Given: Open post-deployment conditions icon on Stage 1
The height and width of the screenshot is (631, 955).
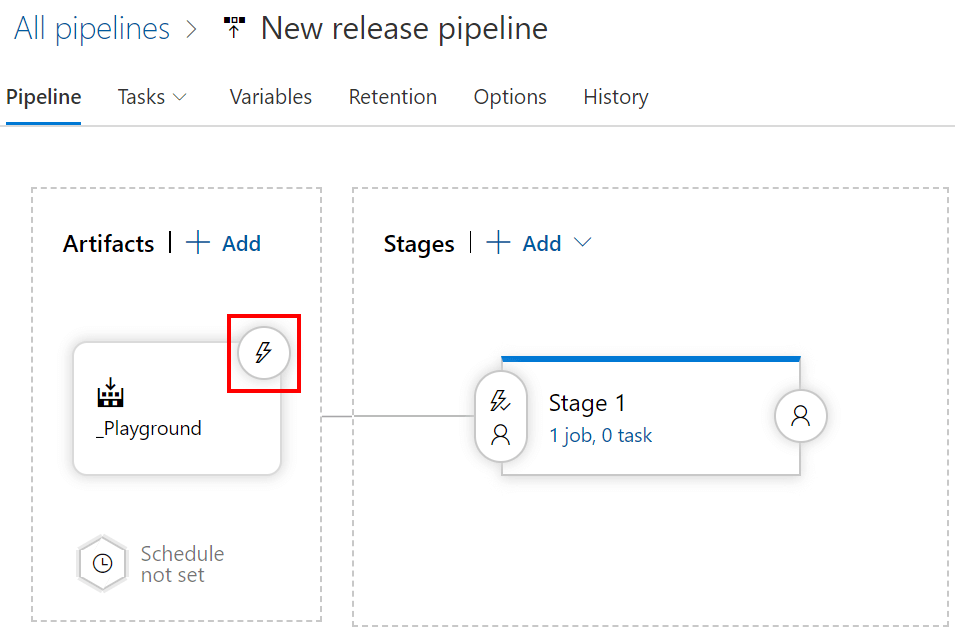Looking at the screenshot, I should [800, 416].
